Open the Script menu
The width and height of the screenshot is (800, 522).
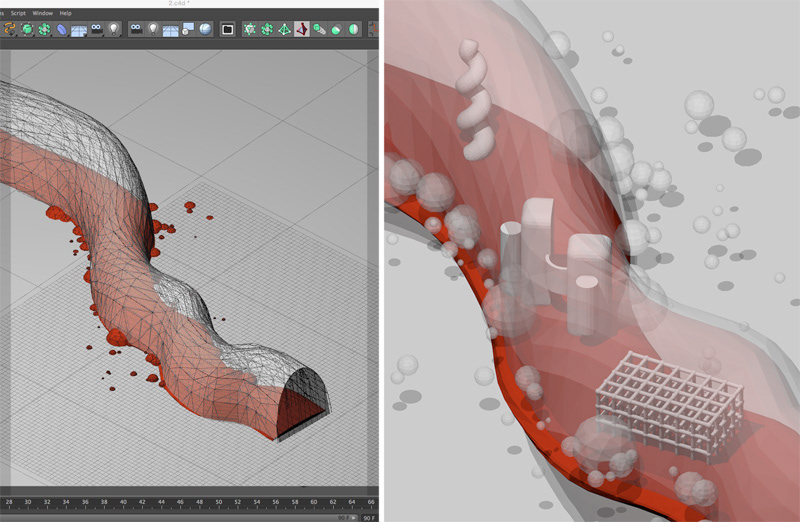pyautogui.click(x=18, y=13)
